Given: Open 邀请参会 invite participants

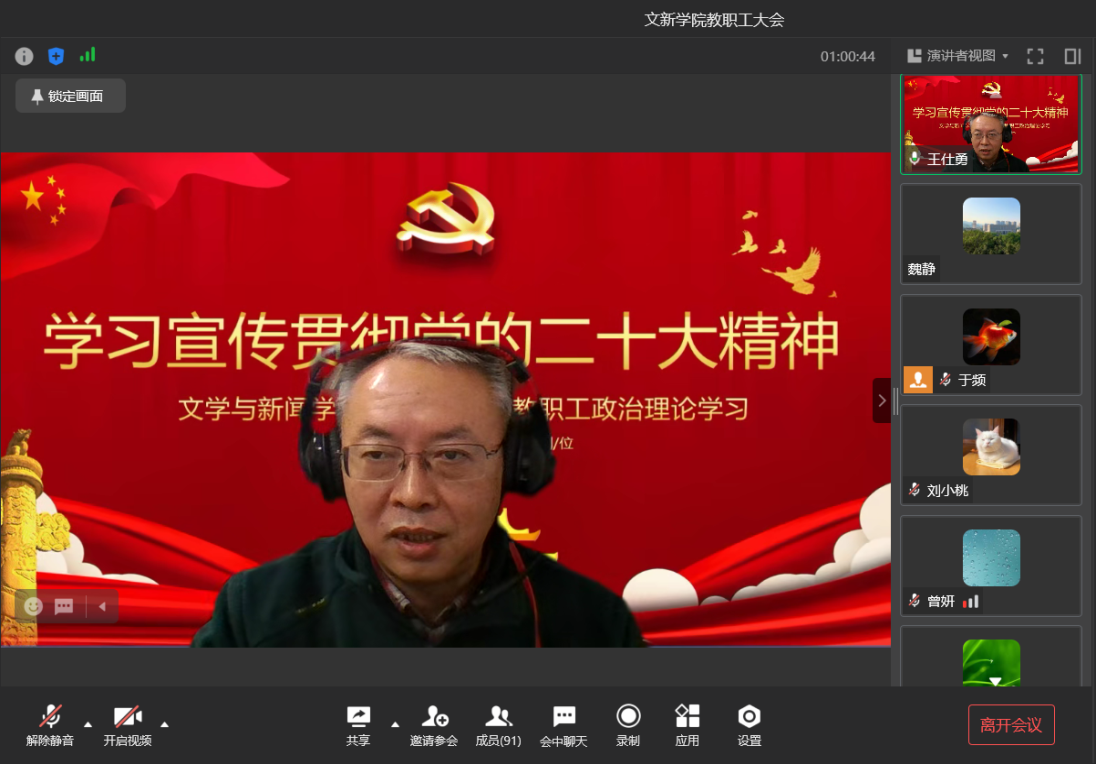Looking at the screenshot, I should coord(434,725).
